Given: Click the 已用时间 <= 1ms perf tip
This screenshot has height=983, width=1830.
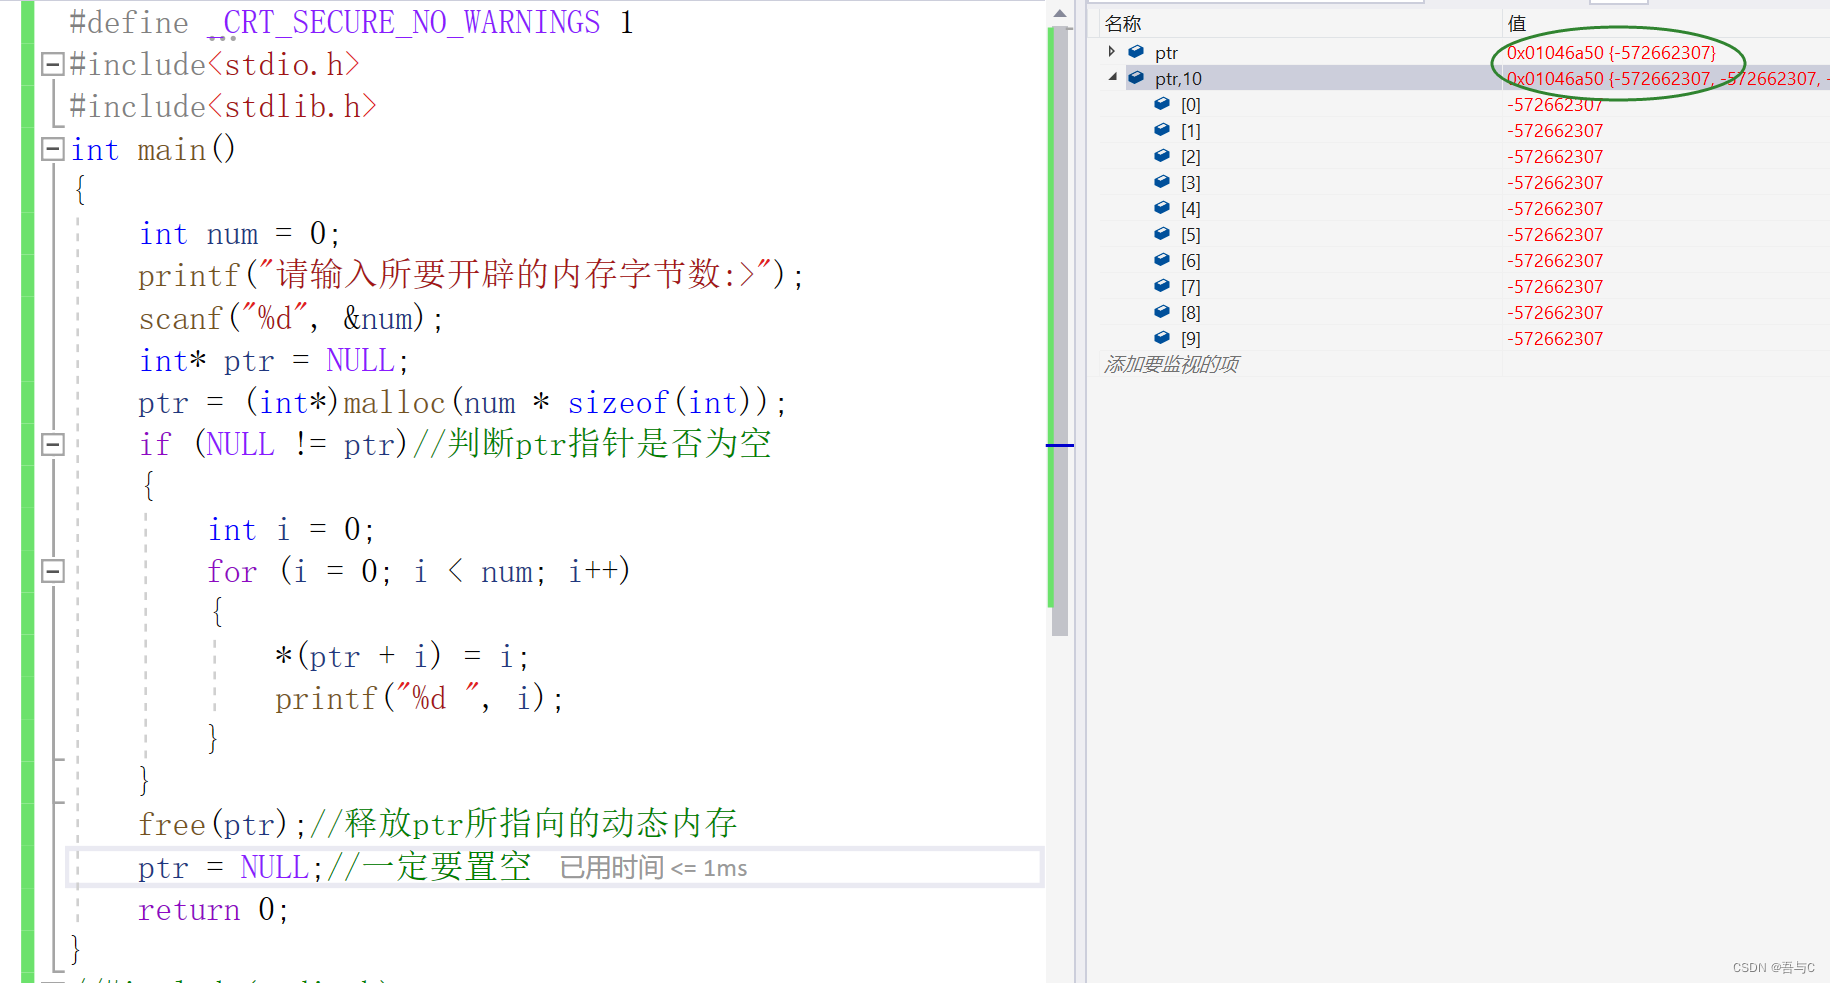Looking at the screenshot, I should (x=653, y=867).
